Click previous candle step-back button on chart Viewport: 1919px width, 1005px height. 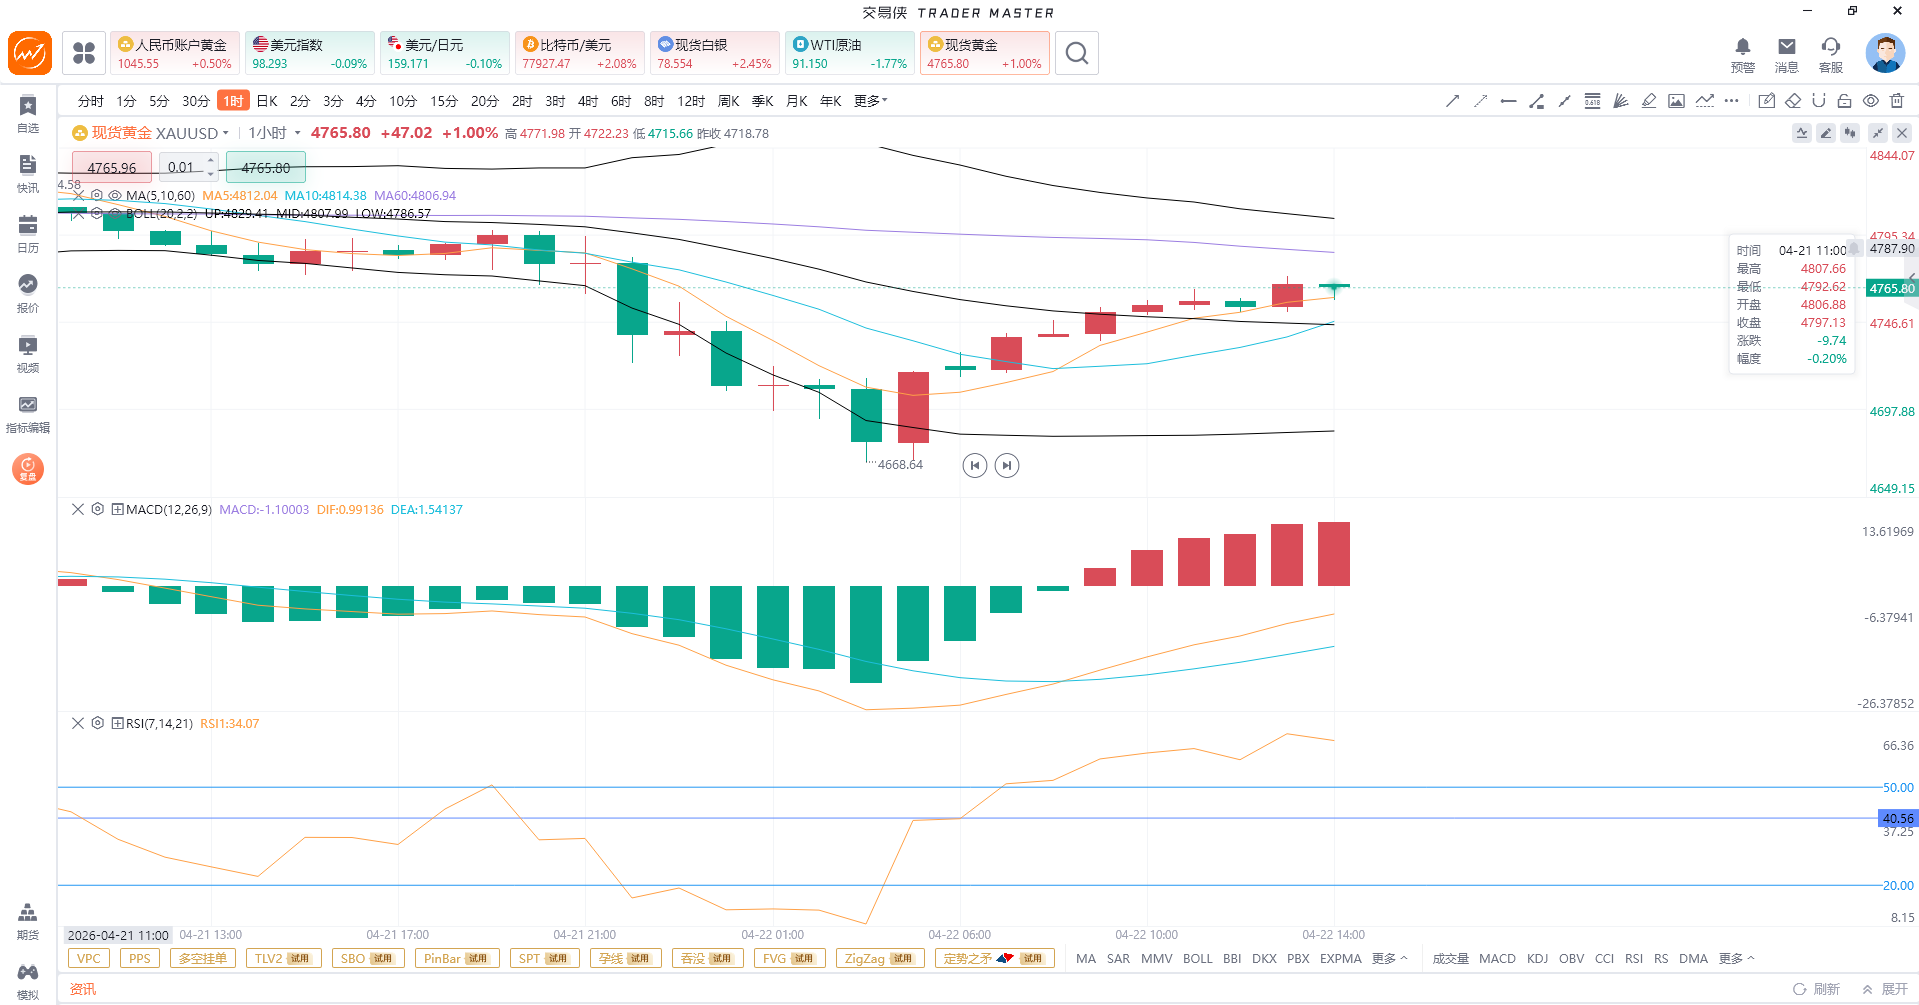pos(975,465)
